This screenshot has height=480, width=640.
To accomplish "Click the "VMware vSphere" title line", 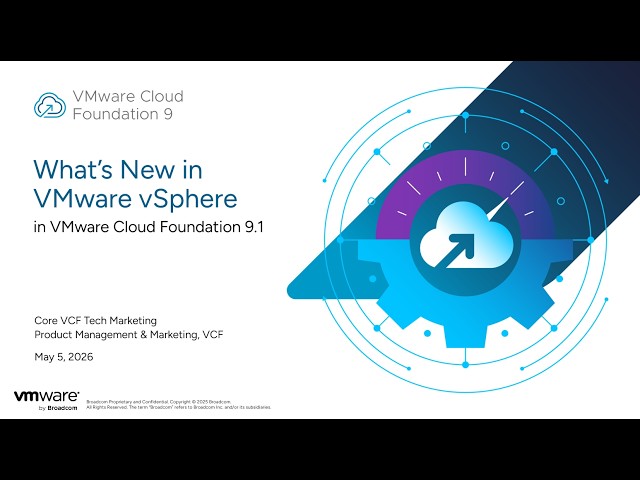I will (135, 198).
